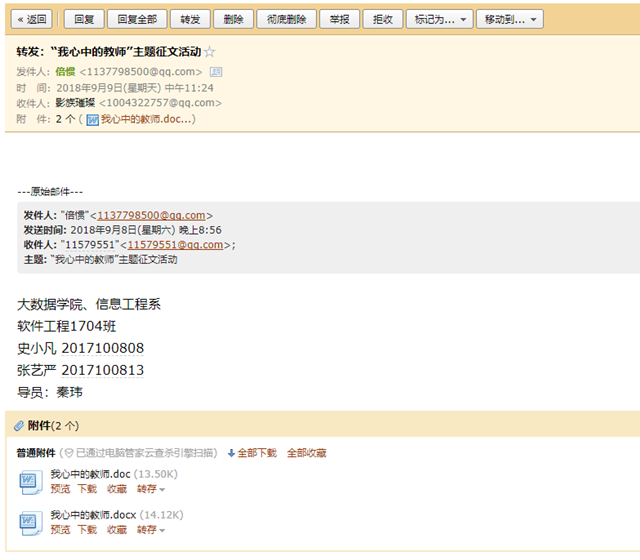Click the paperclip icon beside 附件(2 个)

coord(19,426)
